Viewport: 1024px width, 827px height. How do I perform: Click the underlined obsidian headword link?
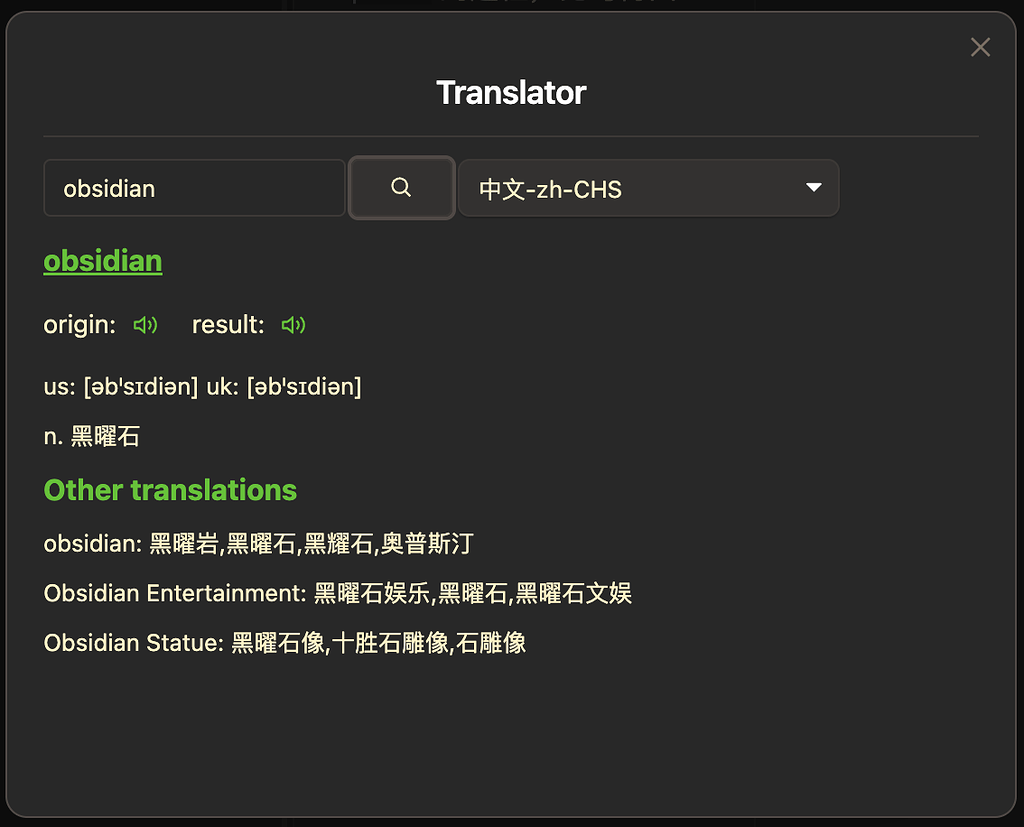click(102, 260)
